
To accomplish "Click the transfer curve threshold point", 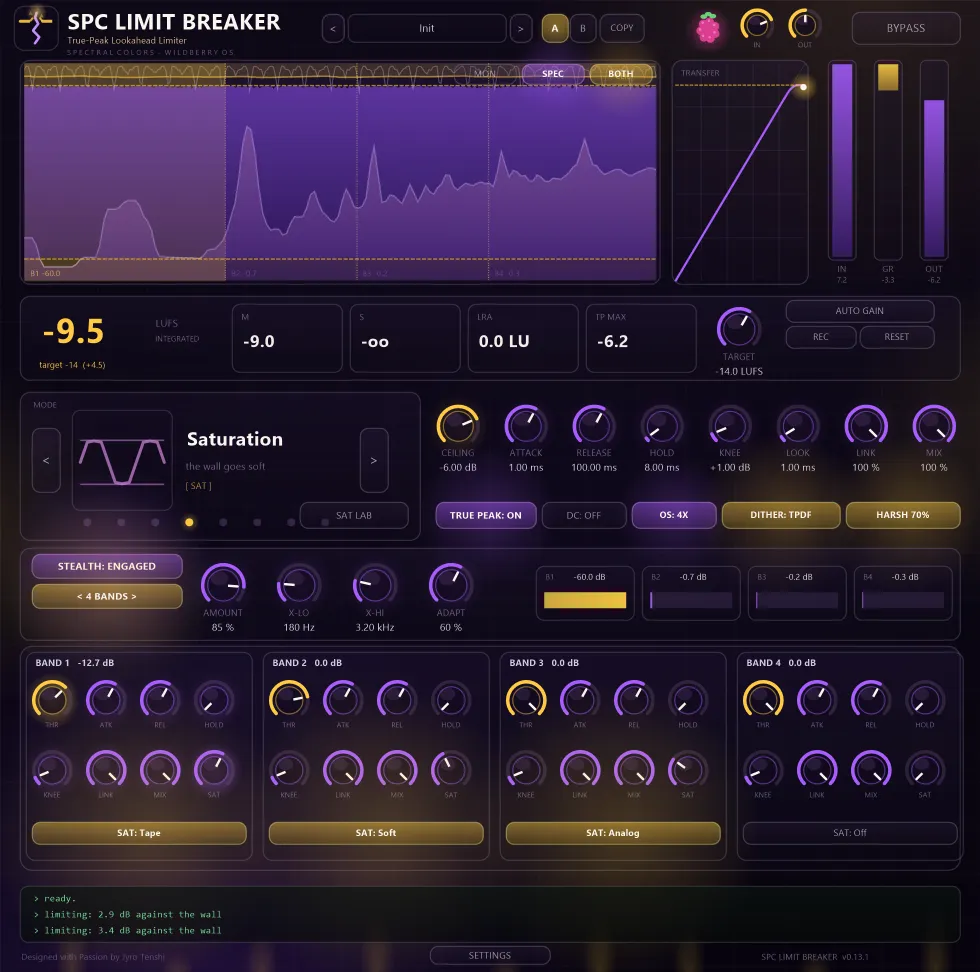I will tap(803, 87).
